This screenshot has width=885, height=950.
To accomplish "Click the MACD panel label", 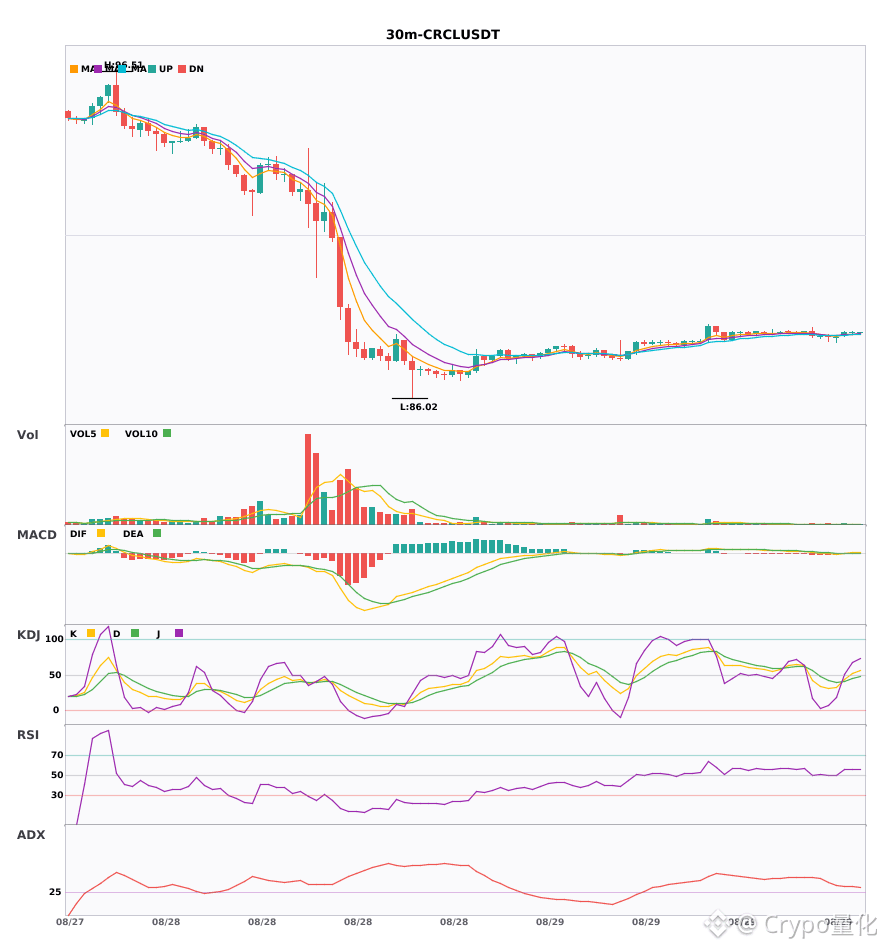I will [x=36, y=535].
